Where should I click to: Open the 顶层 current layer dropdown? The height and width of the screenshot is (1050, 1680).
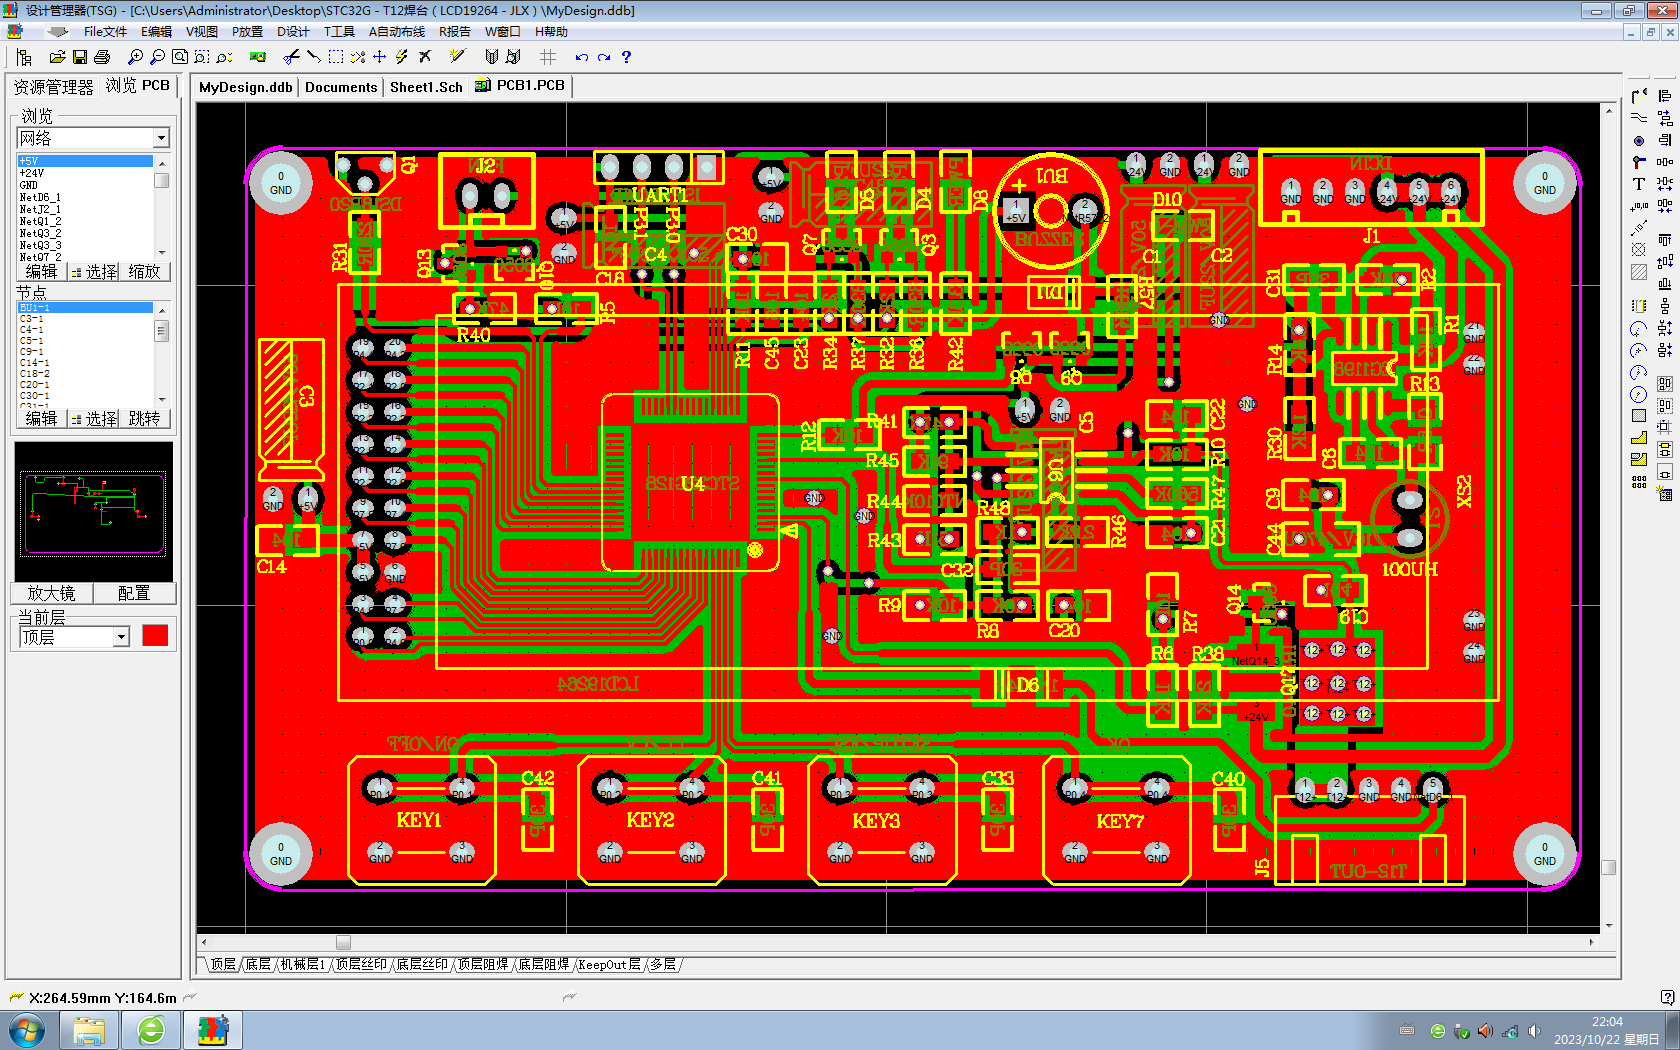pos(121,637)
